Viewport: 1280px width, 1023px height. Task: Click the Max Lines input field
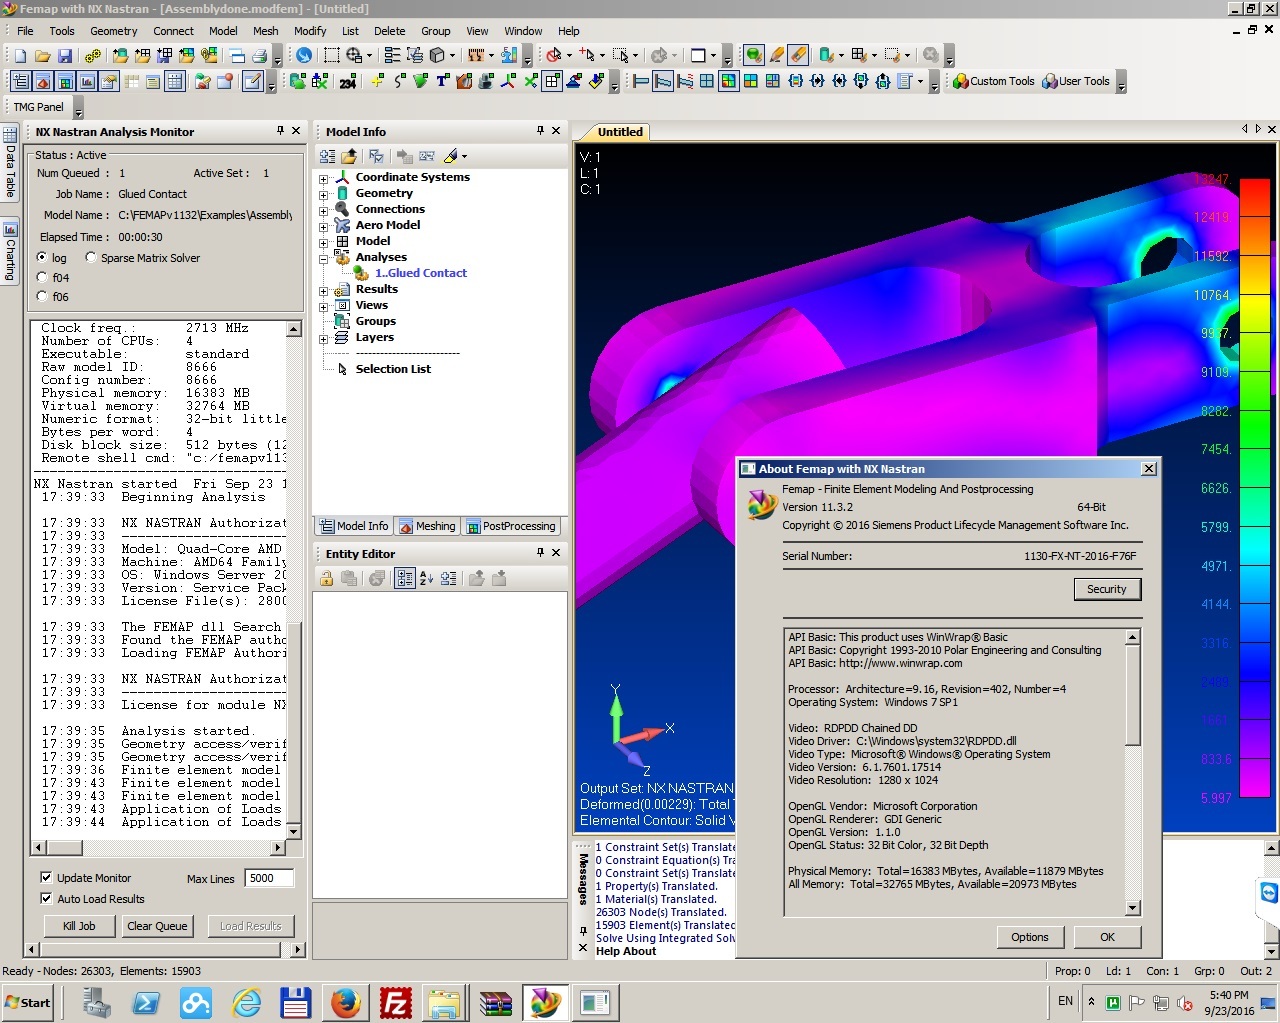click(268, 878)
